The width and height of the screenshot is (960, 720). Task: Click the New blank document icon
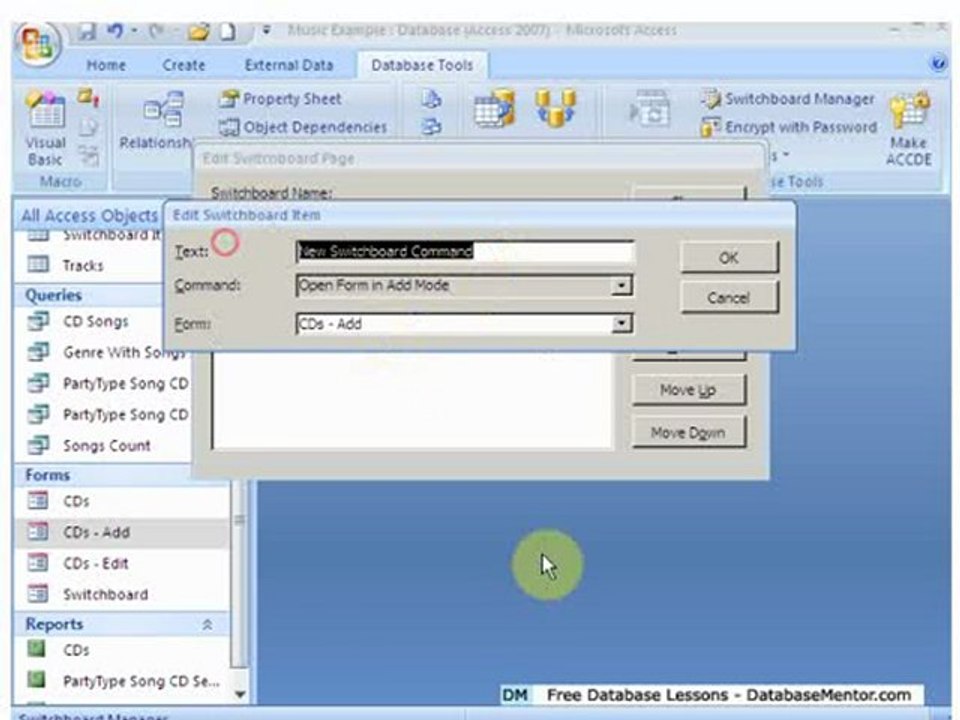point(228,31)
